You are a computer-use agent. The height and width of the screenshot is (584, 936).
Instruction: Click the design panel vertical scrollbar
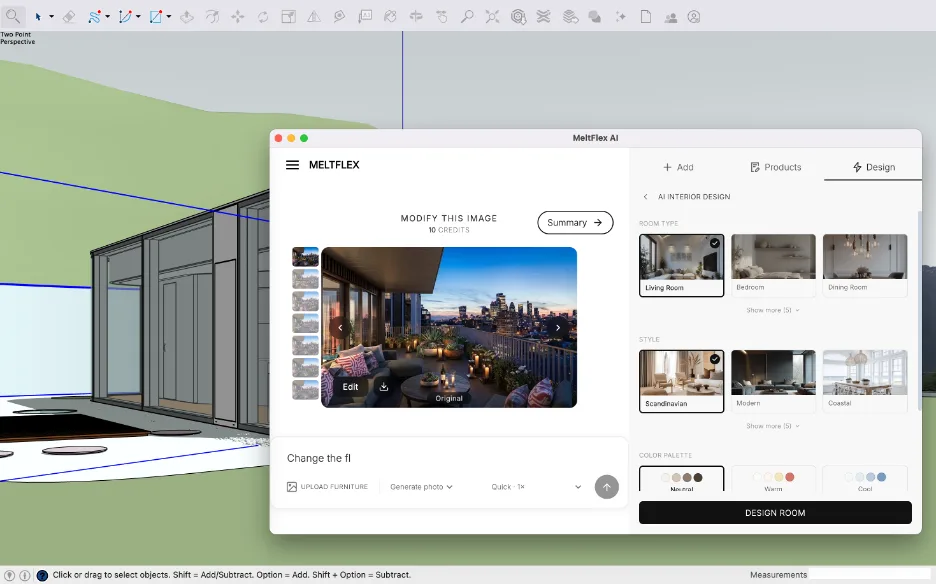coord(920,311)
